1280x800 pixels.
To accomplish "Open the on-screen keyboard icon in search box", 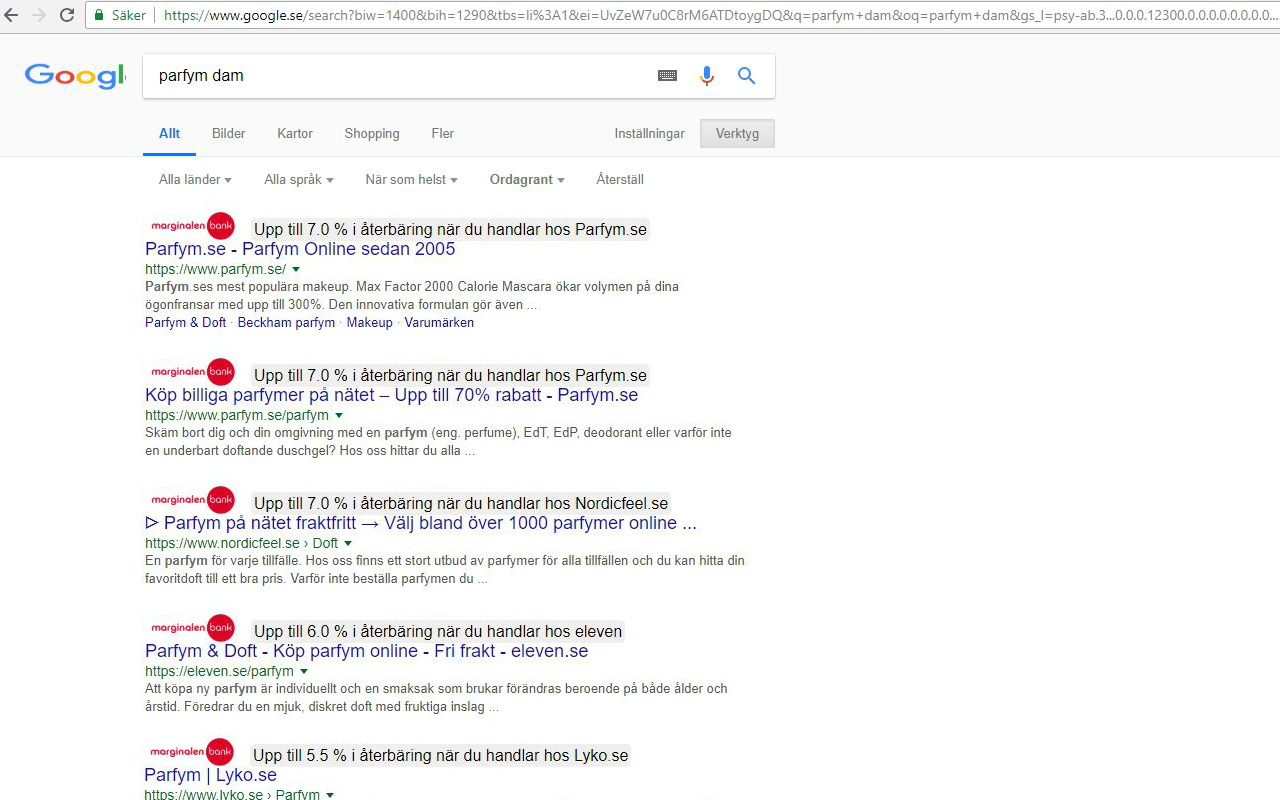I will click(667, 76).
